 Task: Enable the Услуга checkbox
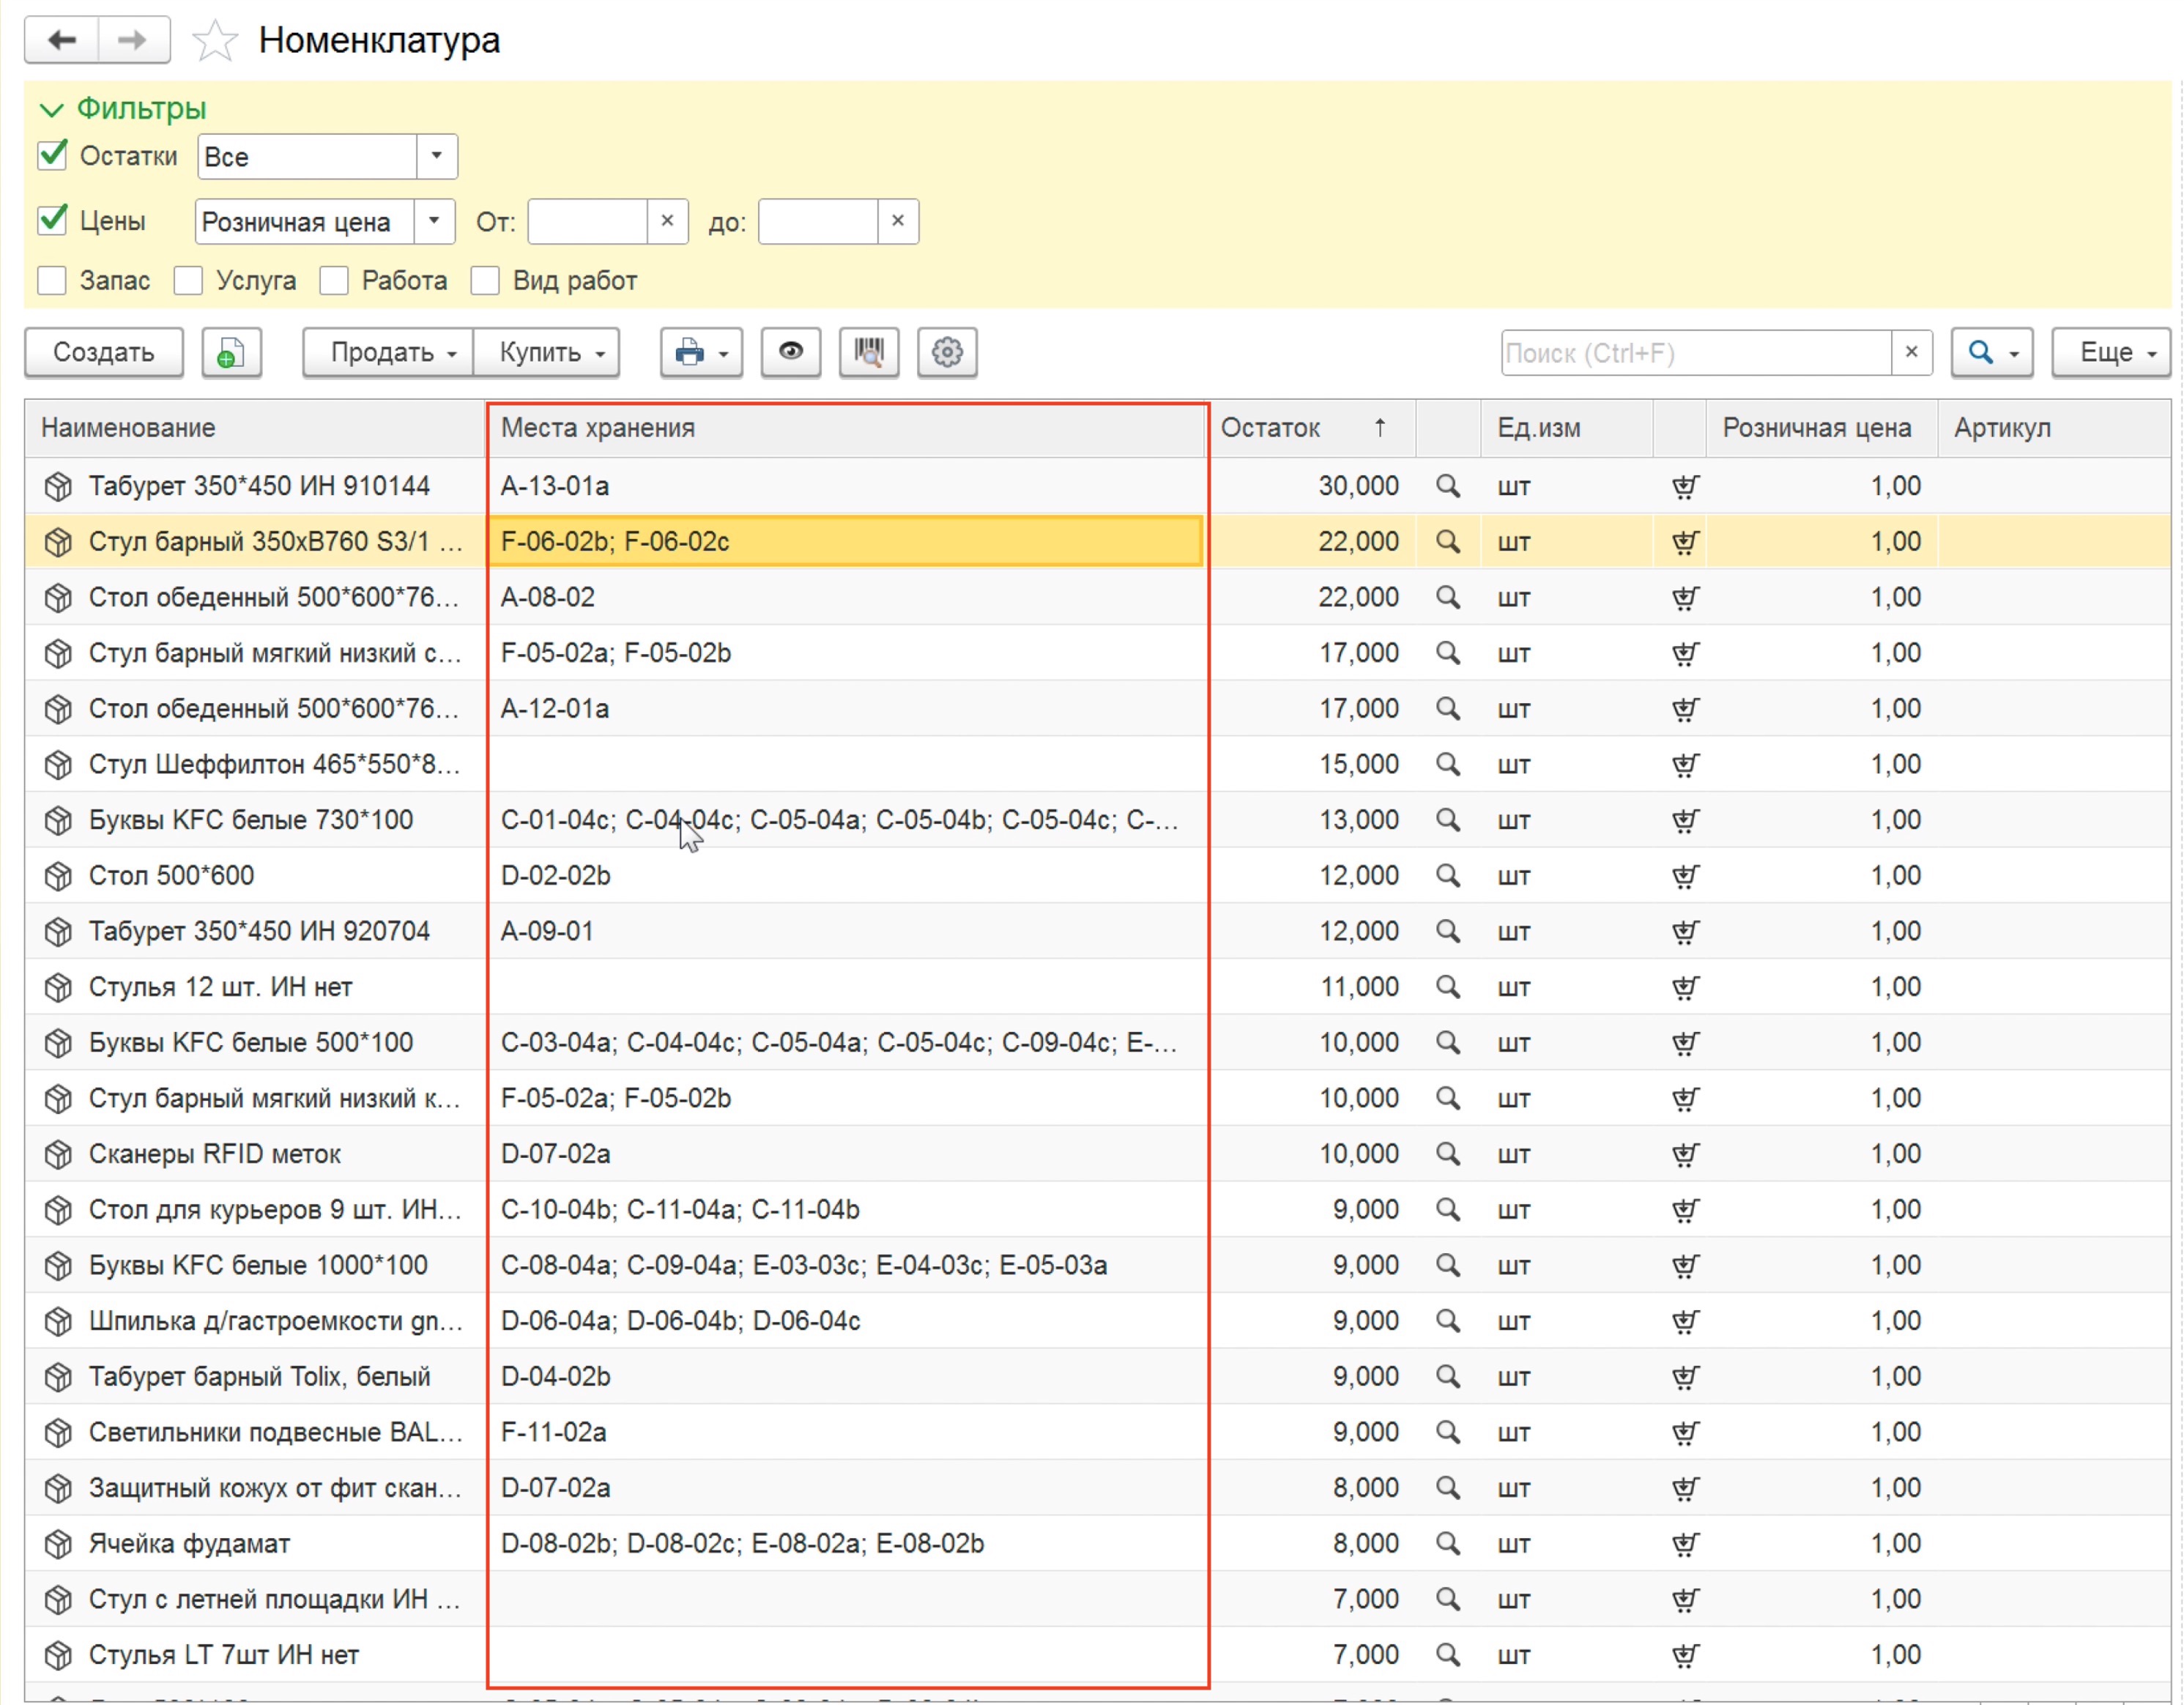point(188,280)
